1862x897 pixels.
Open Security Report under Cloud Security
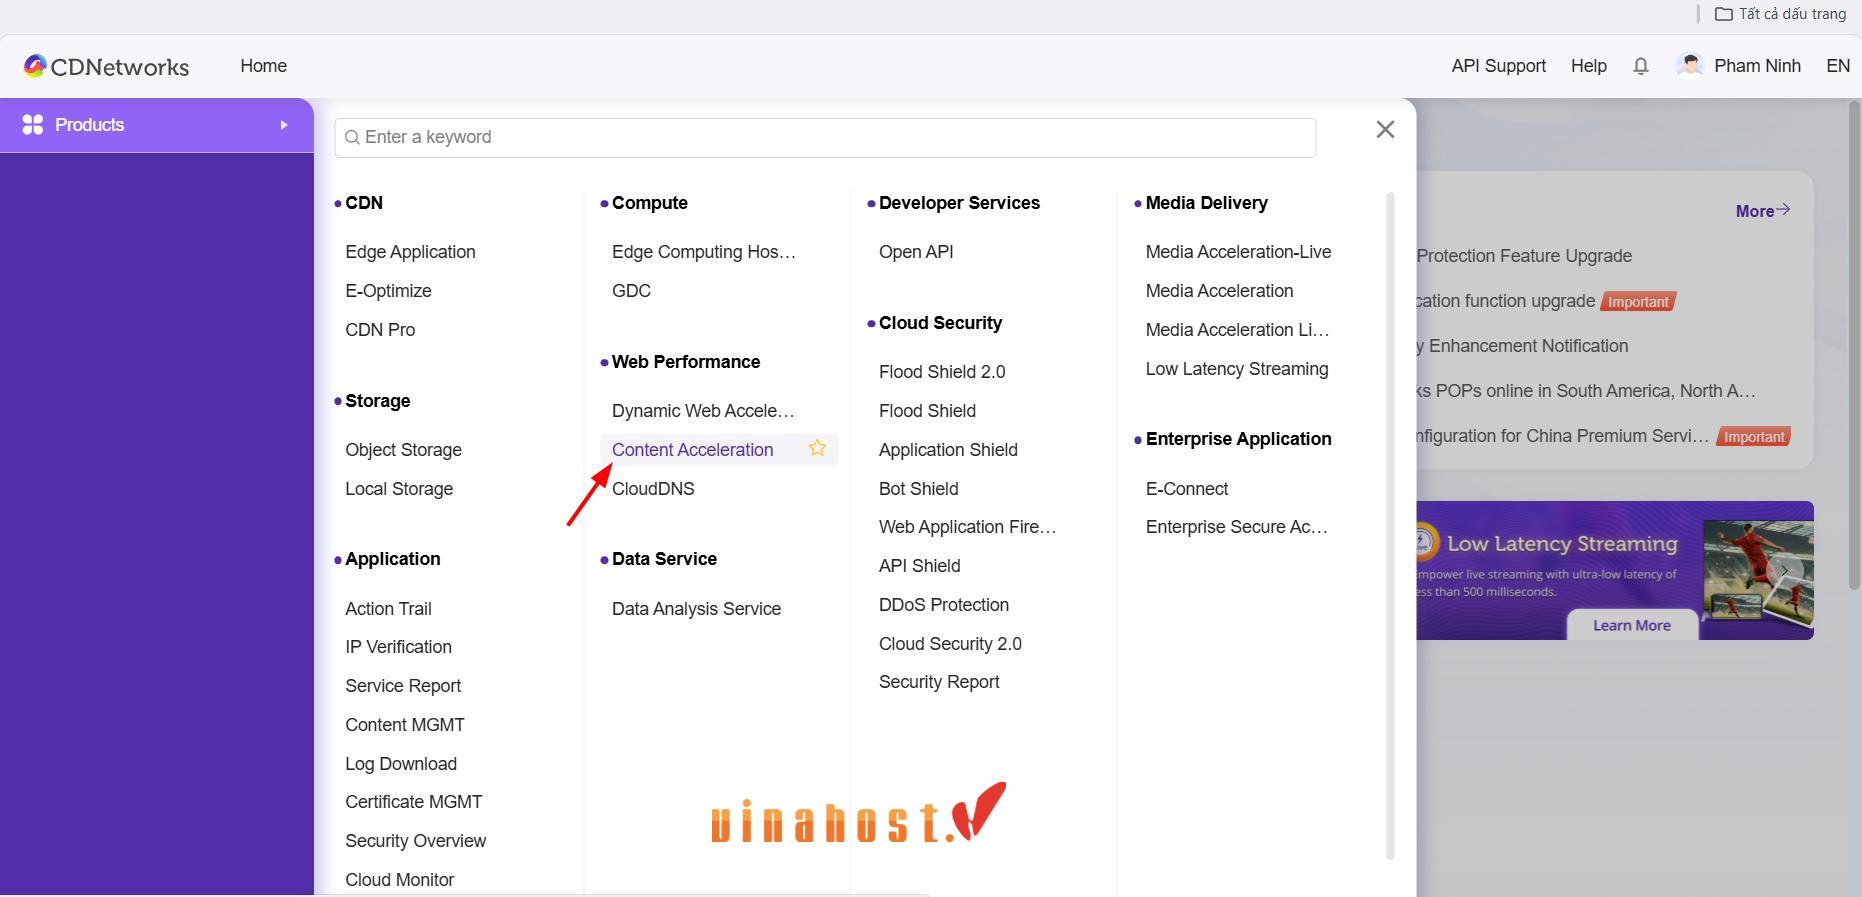(939, 682)
